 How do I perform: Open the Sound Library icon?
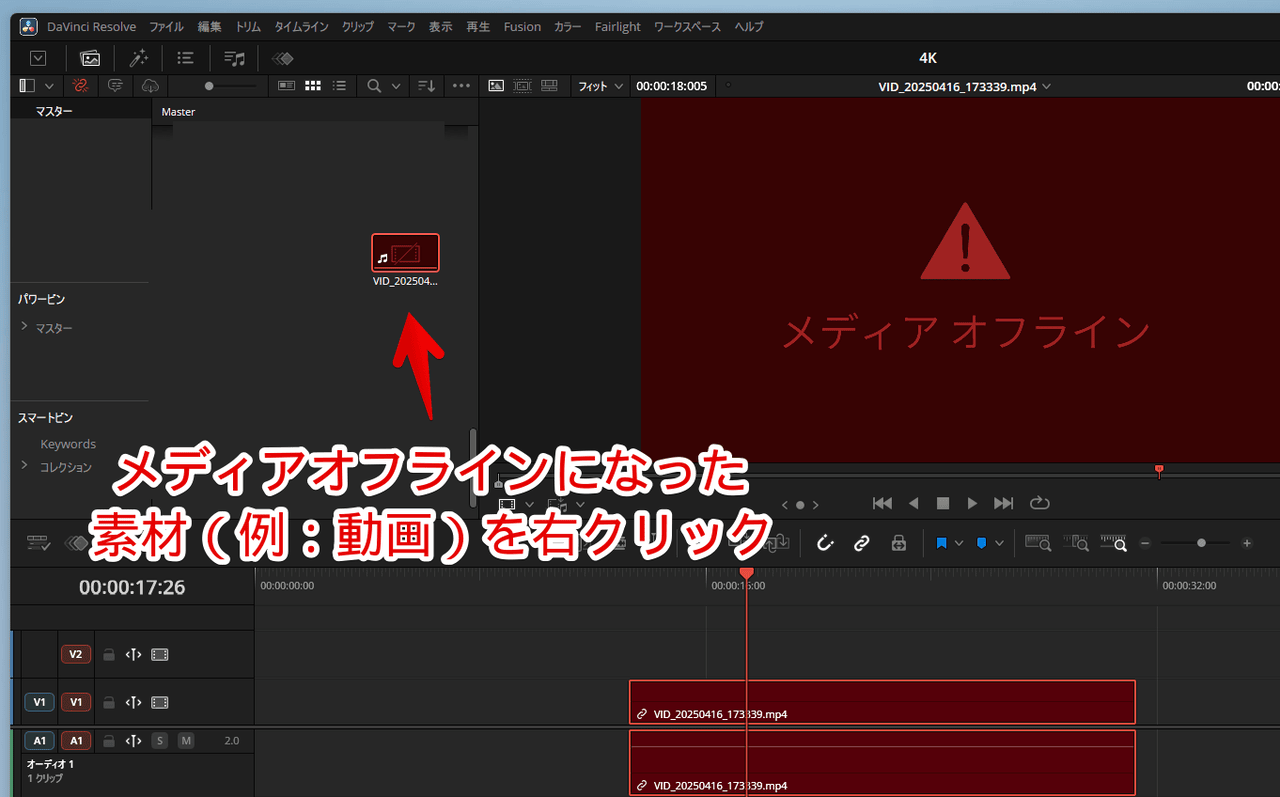pyautogui.click(x=235, y=58)
